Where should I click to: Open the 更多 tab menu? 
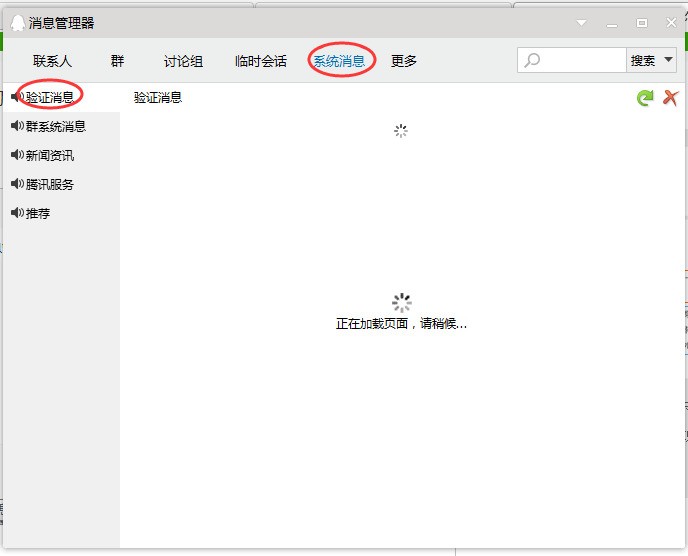point(404,61)
